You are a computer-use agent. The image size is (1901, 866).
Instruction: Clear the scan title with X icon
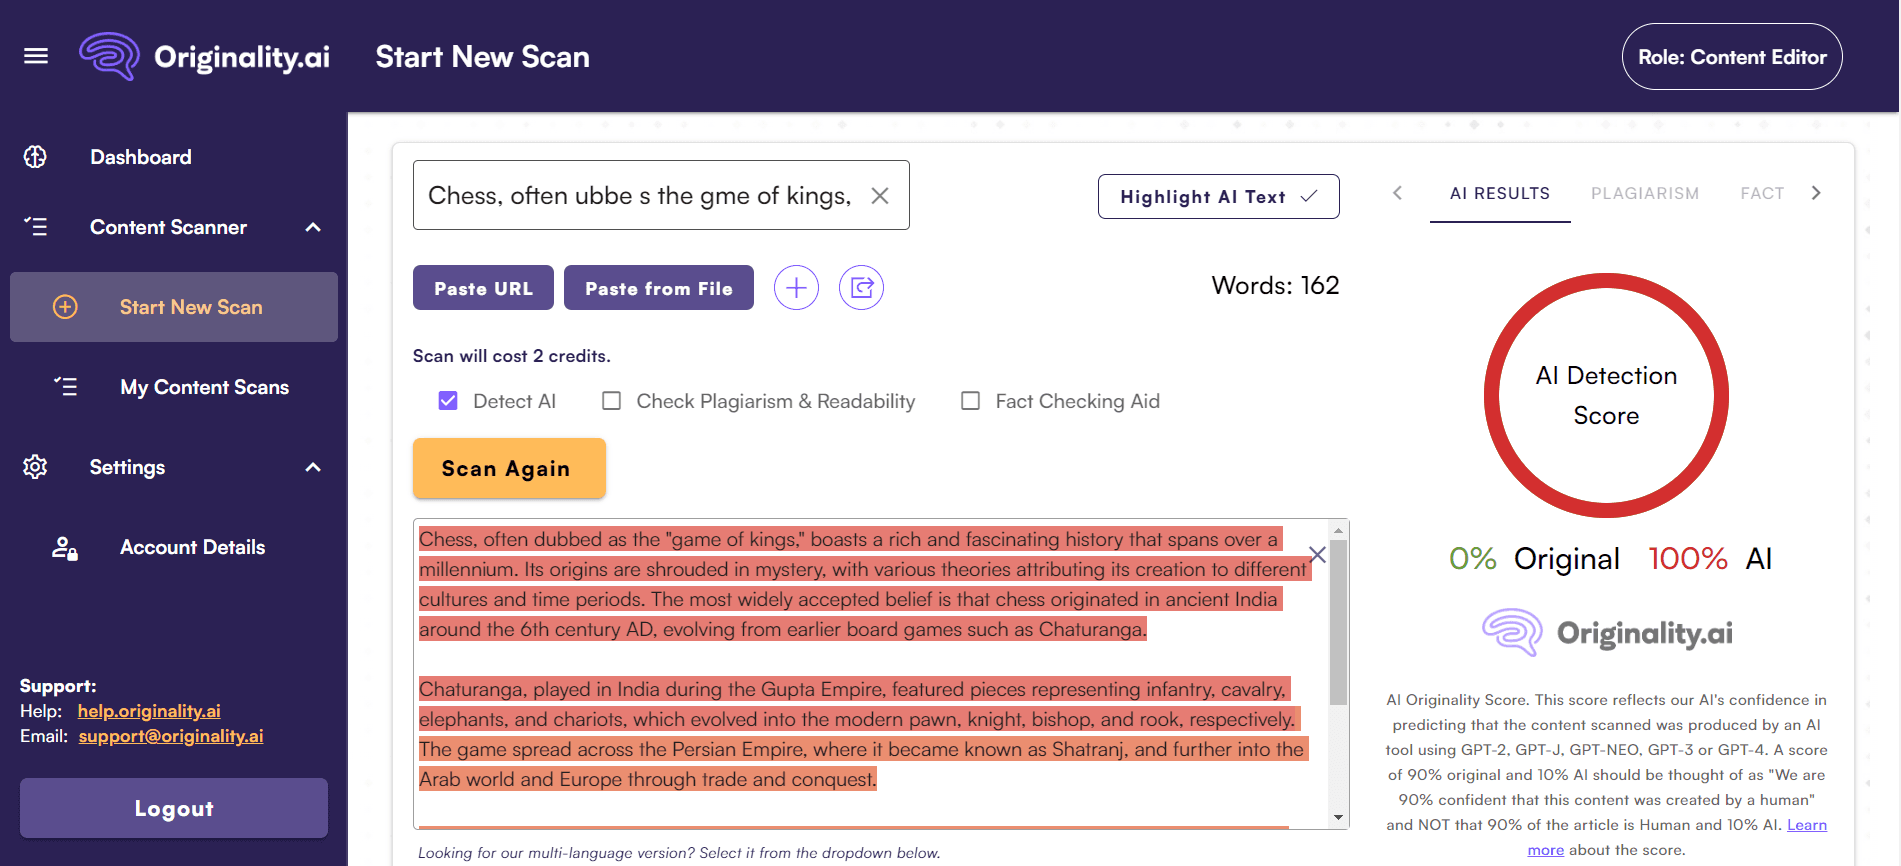[x=880, y=196]
